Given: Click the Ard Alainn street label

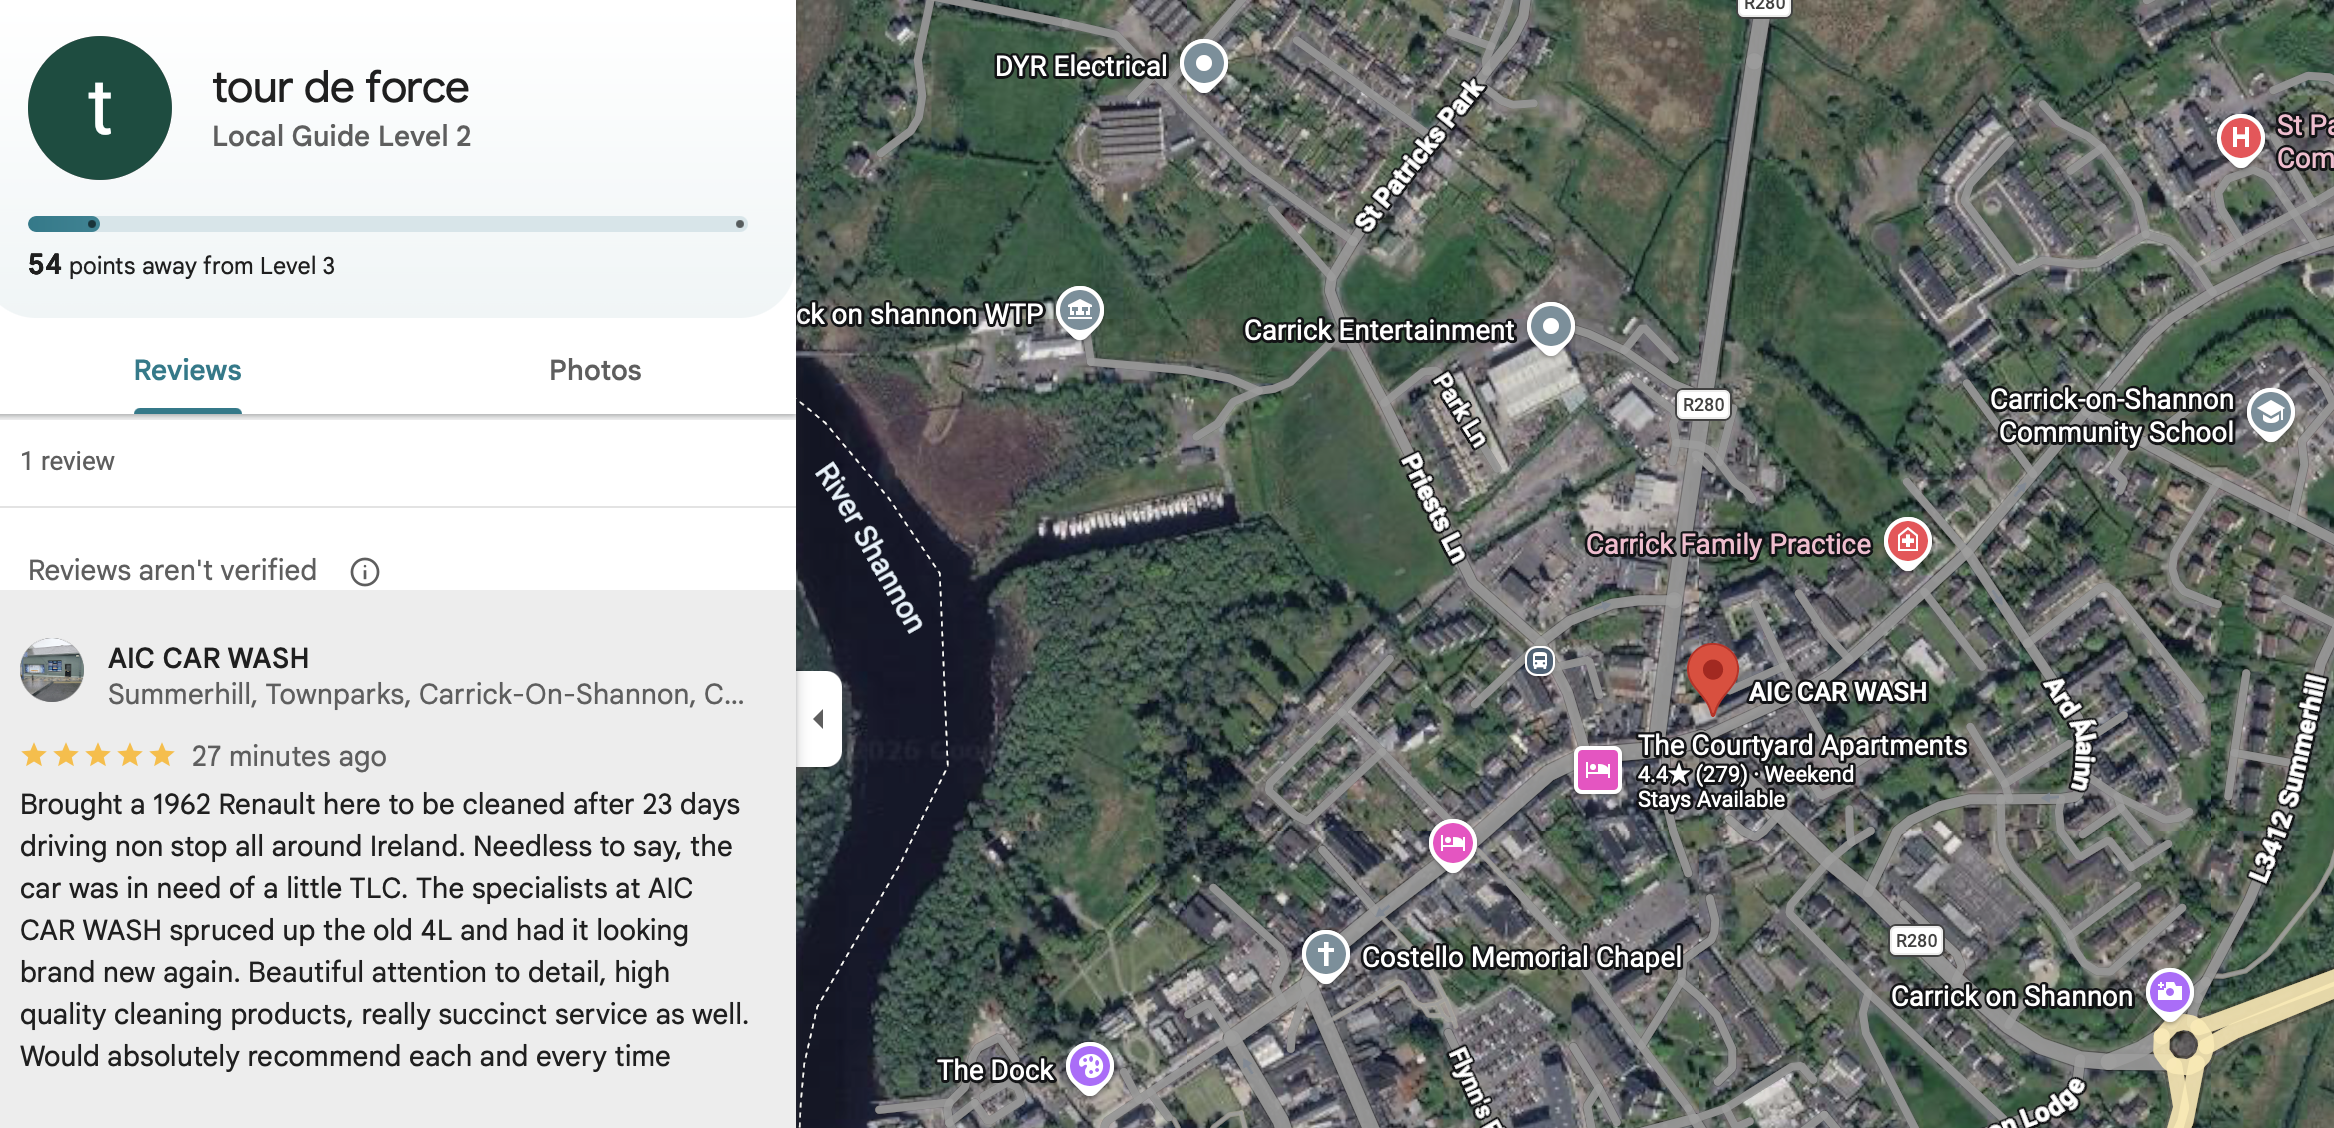Looking at the screenshot, I should (x=2070, y=734).
